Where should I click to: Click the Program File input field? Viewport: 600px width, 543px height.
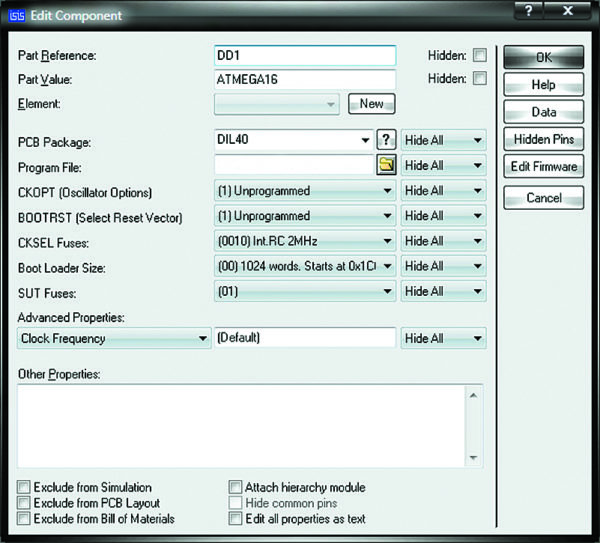[294, 165]
